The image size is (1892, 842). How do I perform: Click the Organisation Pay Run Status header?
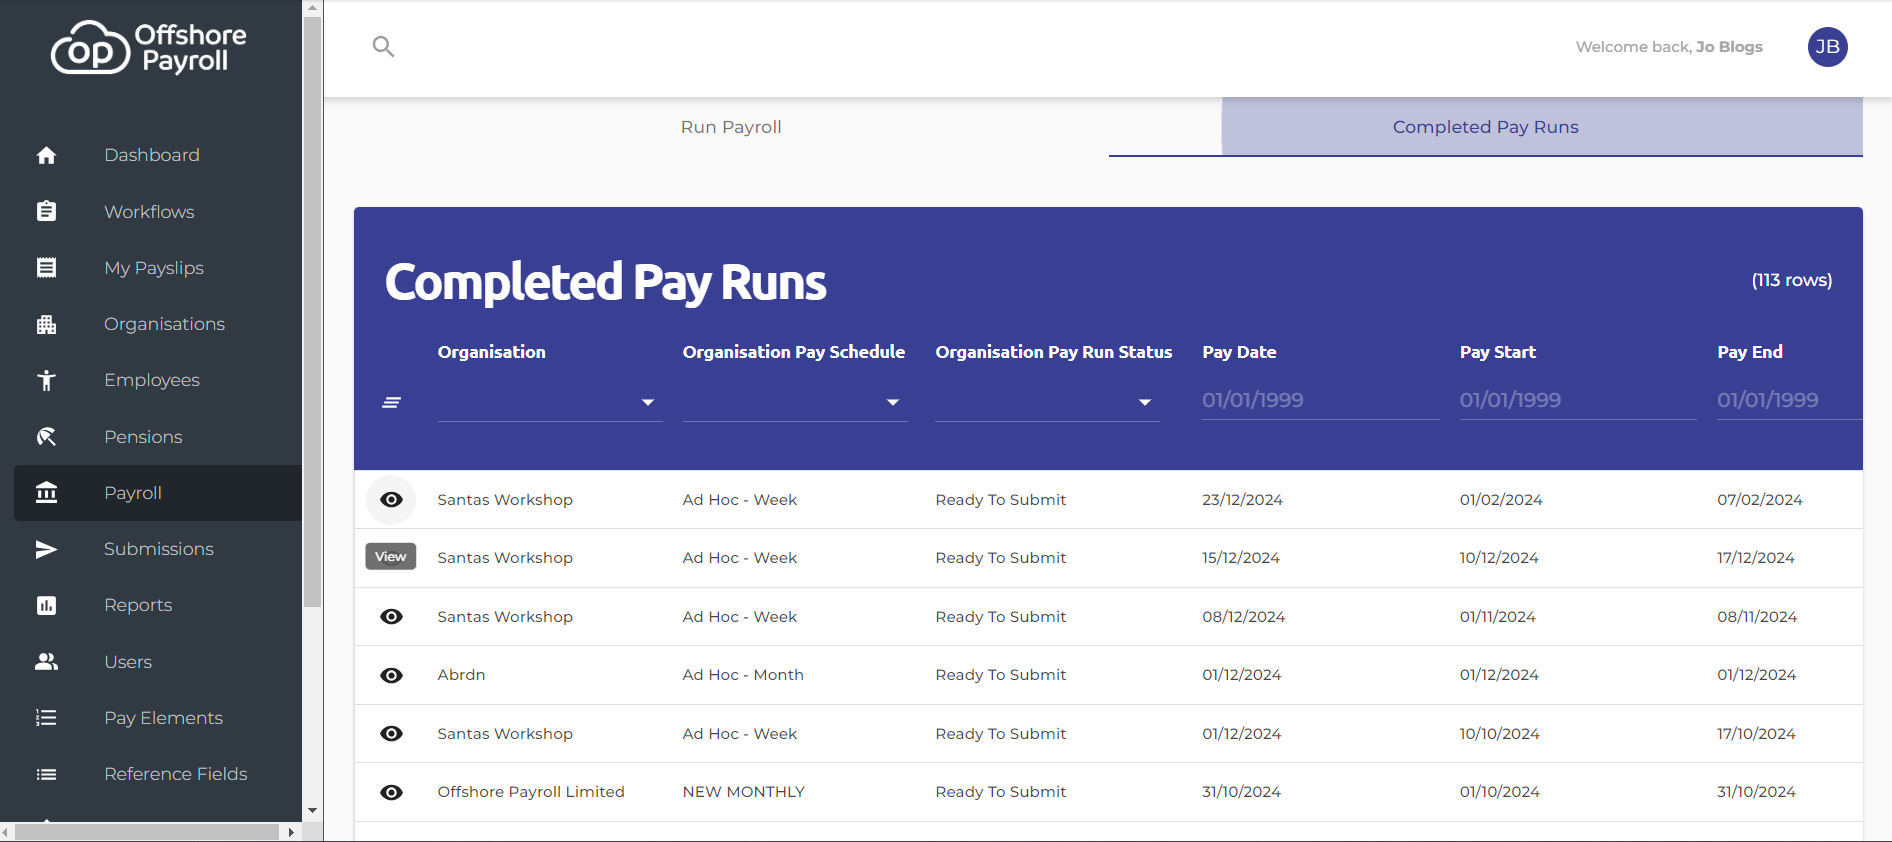coord(1053,352)
